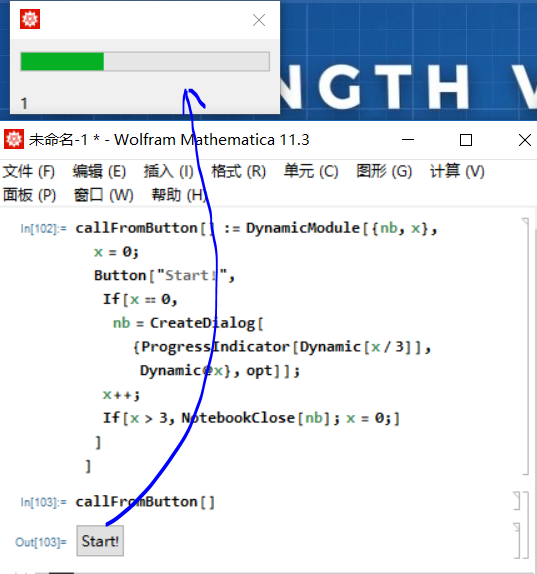Image resolution: width=537 pixels, height=574 pixels.
Task: Select the In[103] cell bracket
Action: pos(517,501)
